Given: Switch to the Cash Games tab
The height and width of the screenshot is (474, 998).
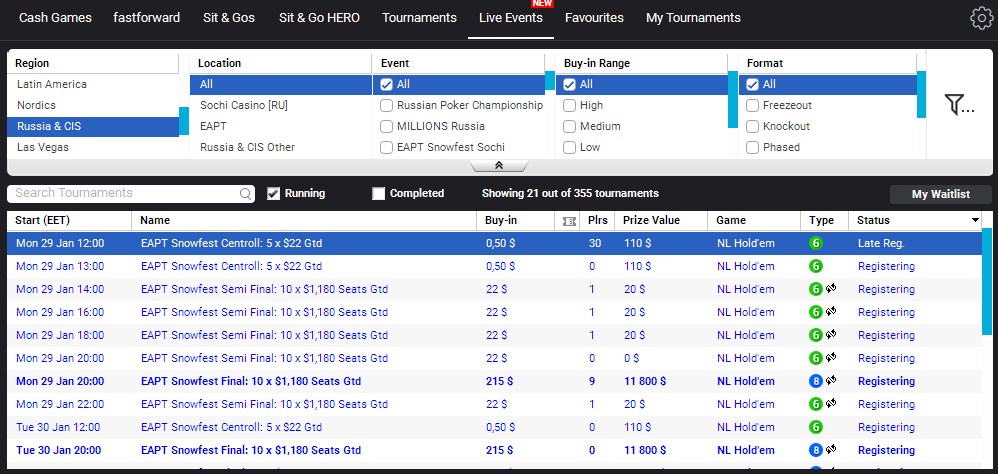Looking at the screenshot, I should [55, 18].
